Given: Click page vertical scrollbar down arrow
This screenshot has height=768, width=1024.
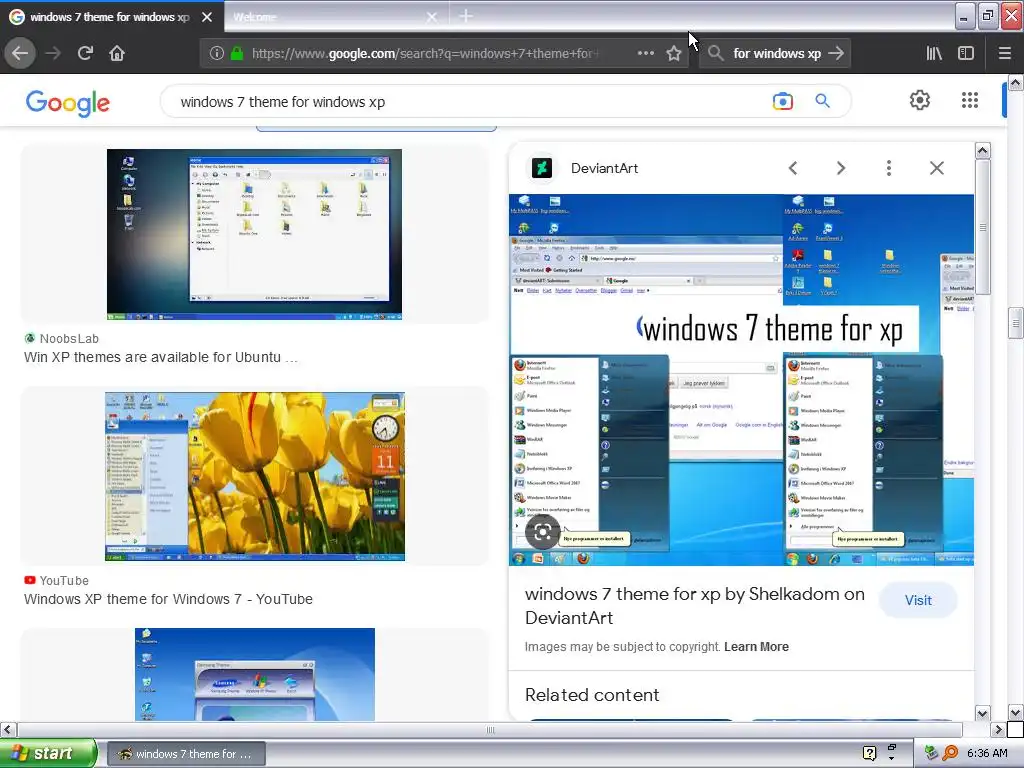Looking at the screenshot, I should tap(1015, 712).
